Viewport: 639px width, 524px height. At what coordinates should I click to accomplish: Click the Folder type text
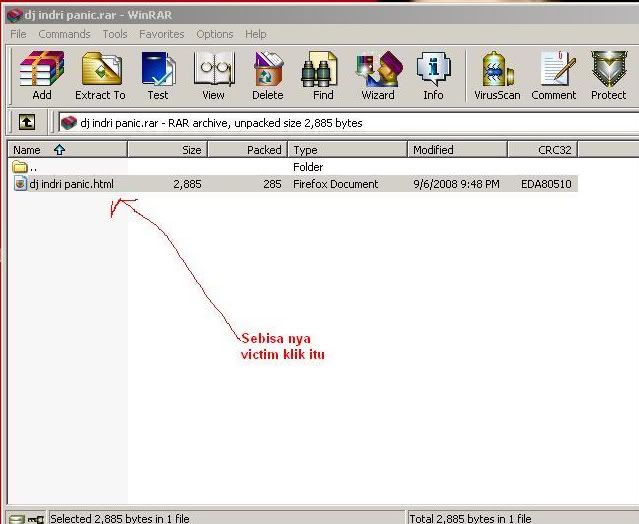pos(308,167)
